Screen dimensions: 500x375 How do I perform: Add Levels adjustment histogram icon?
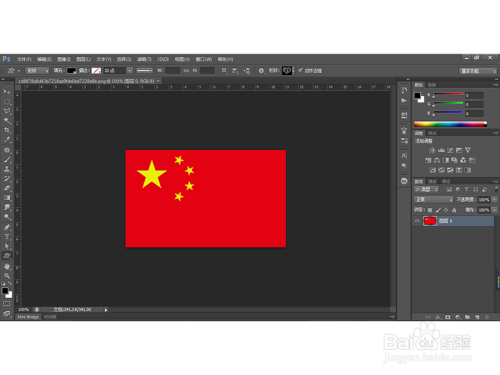tap(441, 150)
